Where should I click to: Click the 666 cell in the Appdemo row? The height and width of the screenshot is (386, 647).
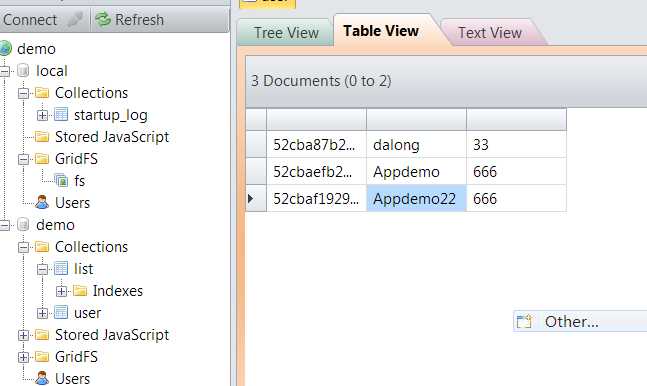click(516, 171)
